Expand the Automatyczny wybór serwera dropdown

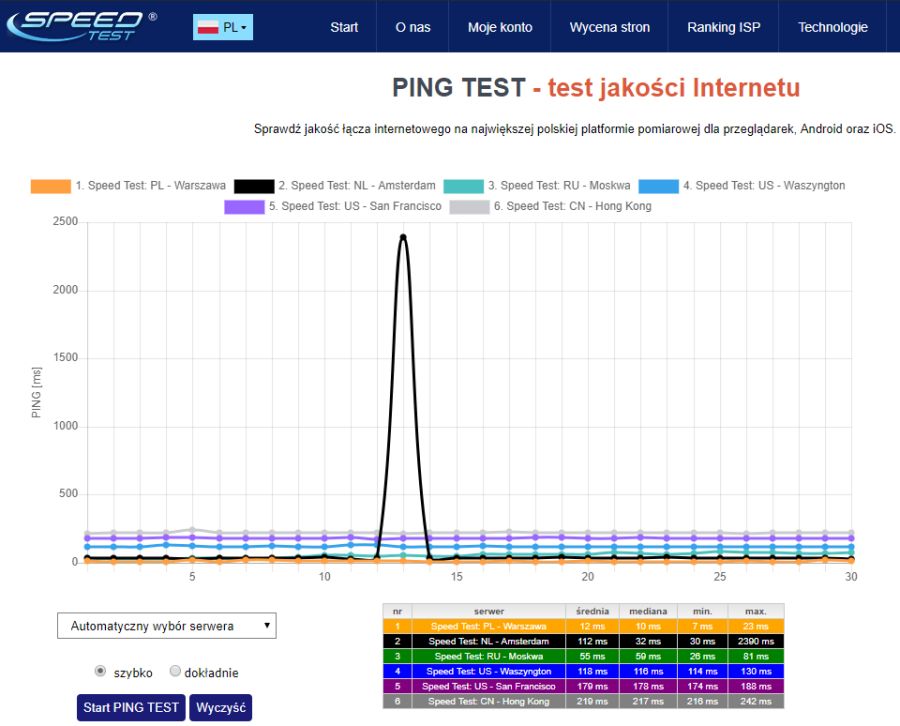[x=166, y=626]
